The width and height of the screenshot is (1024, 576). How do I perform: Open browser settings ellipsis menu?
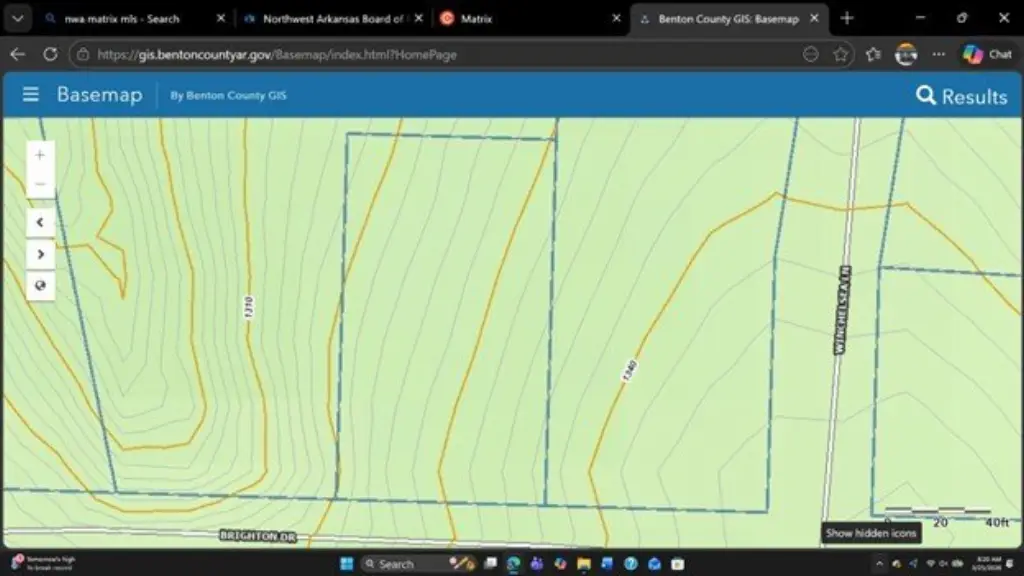coord(938,54)
